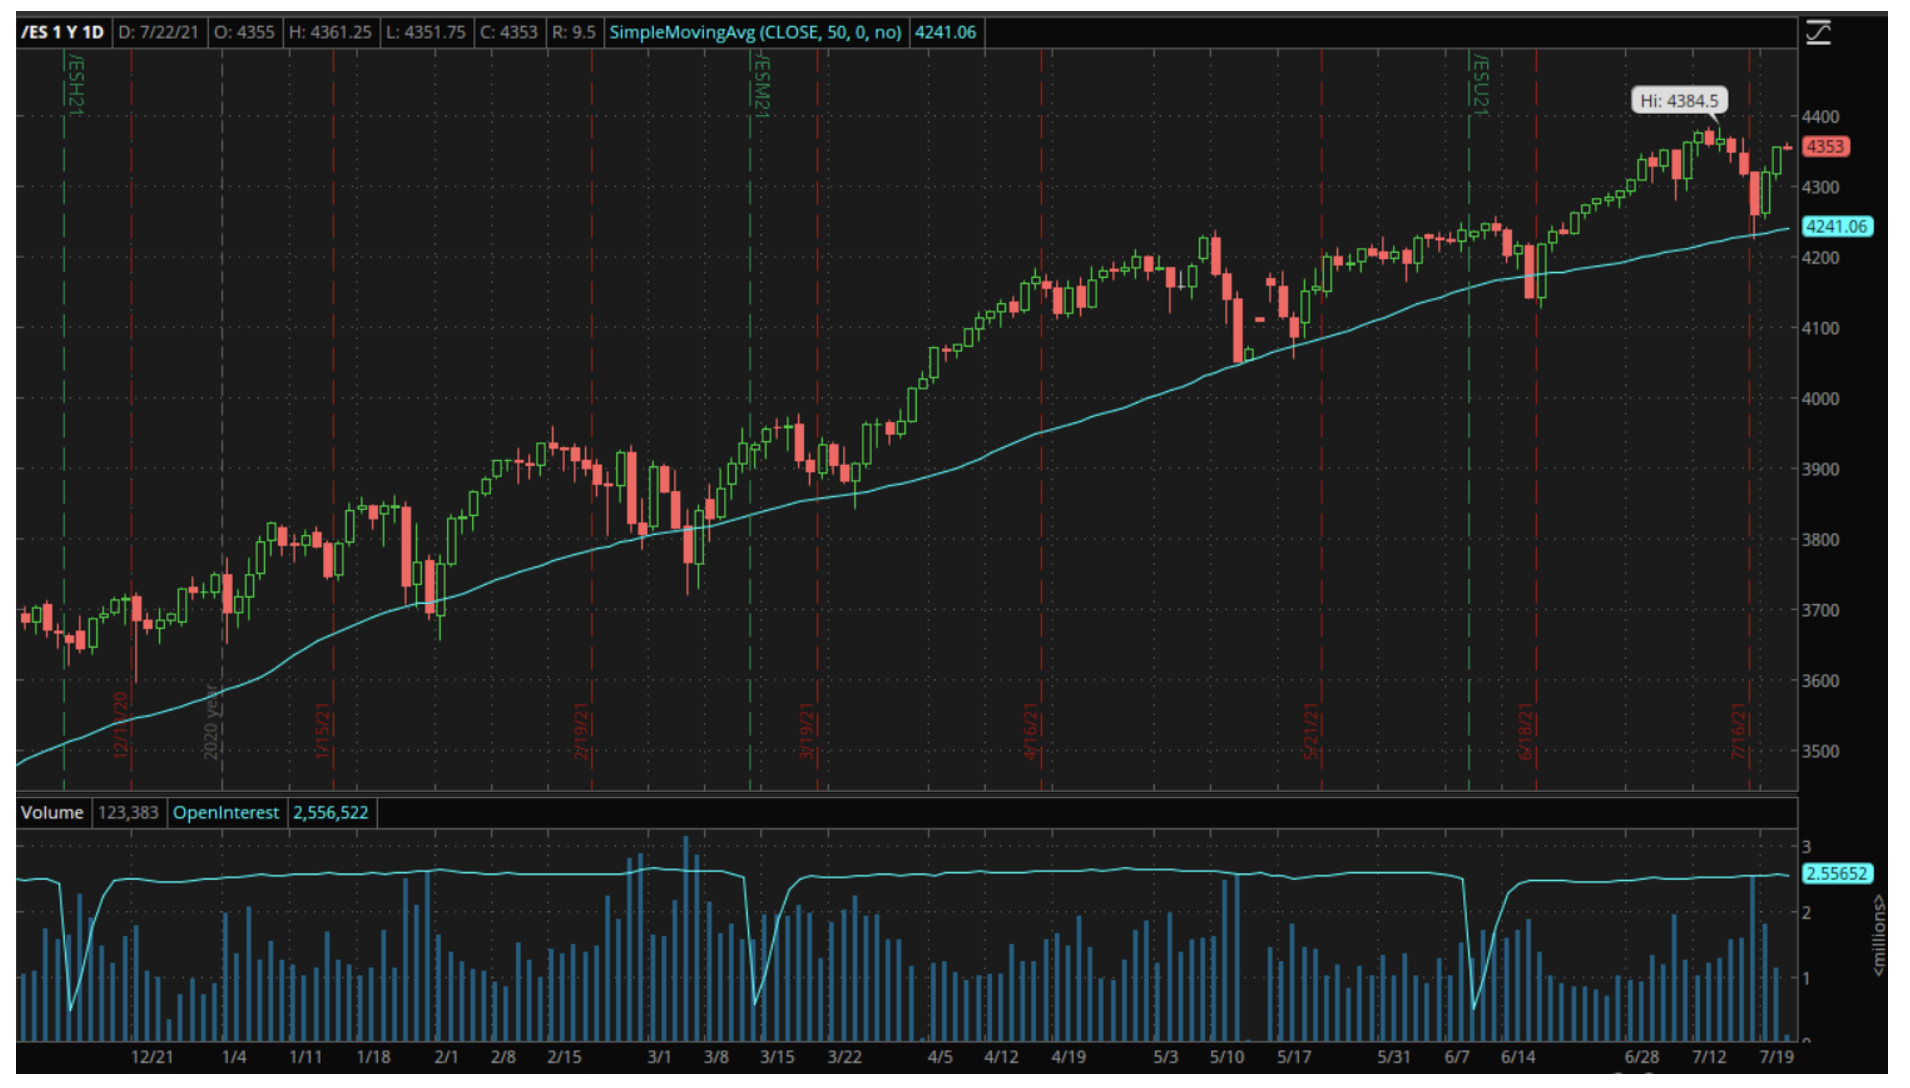Click the 7/16/21 expiration date marker
The image size is (1910, 1088).
1739,731
